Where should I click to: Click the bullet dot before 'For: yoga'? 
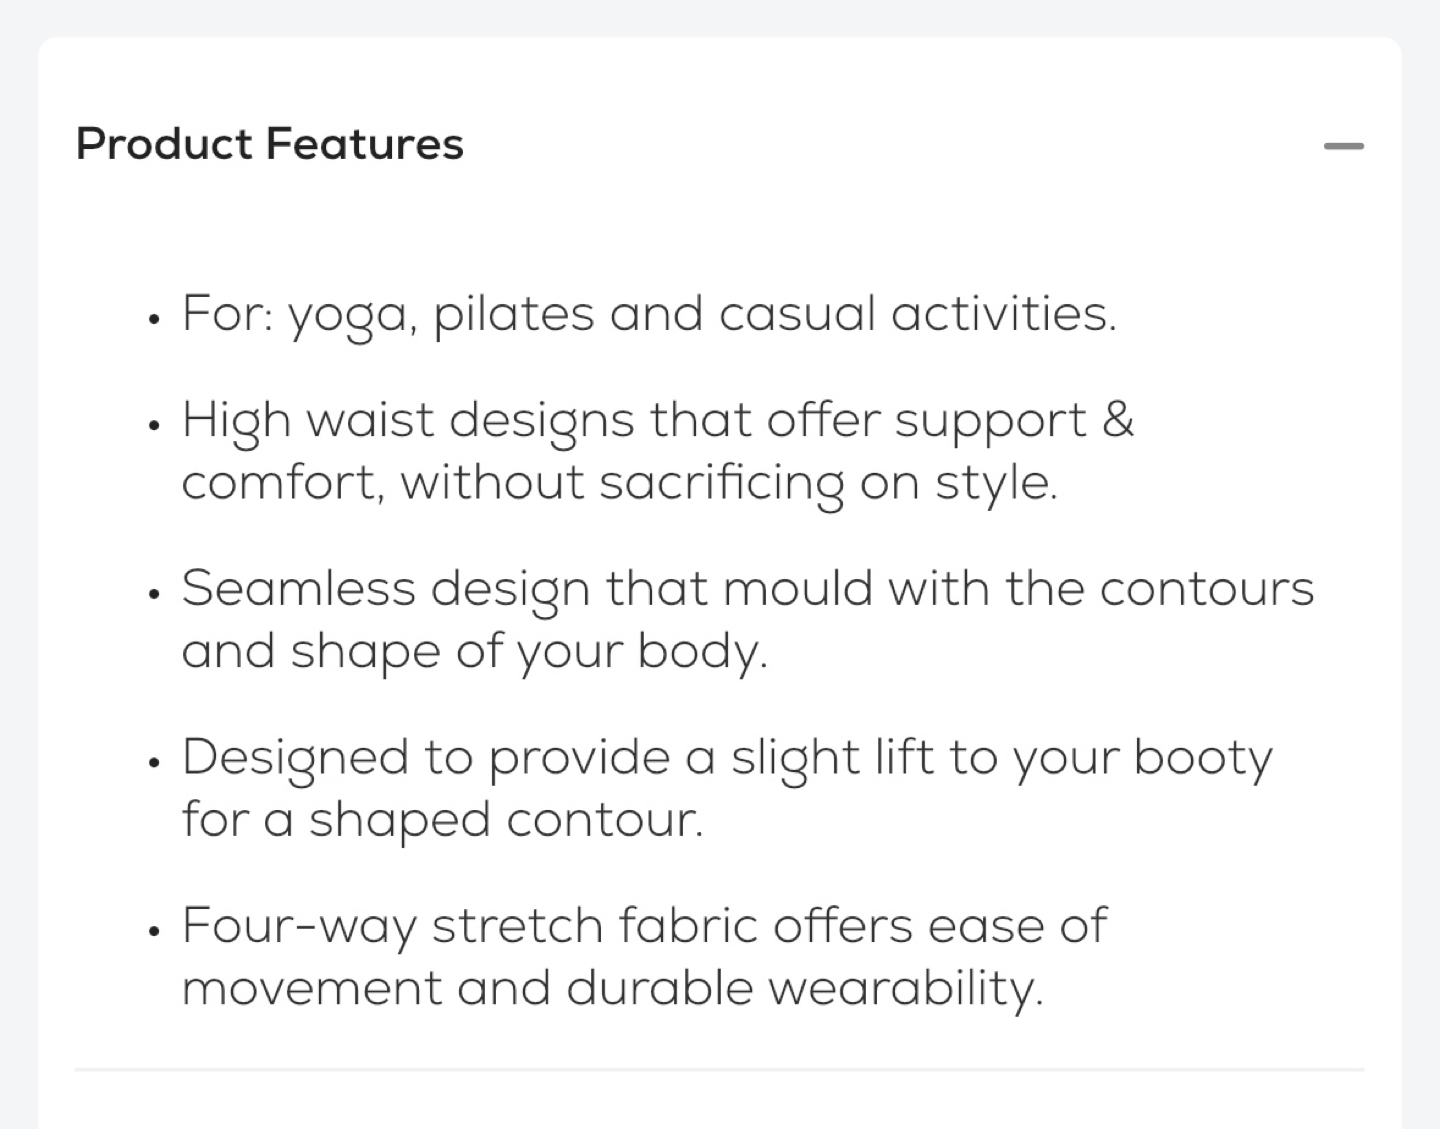[153, 321]
